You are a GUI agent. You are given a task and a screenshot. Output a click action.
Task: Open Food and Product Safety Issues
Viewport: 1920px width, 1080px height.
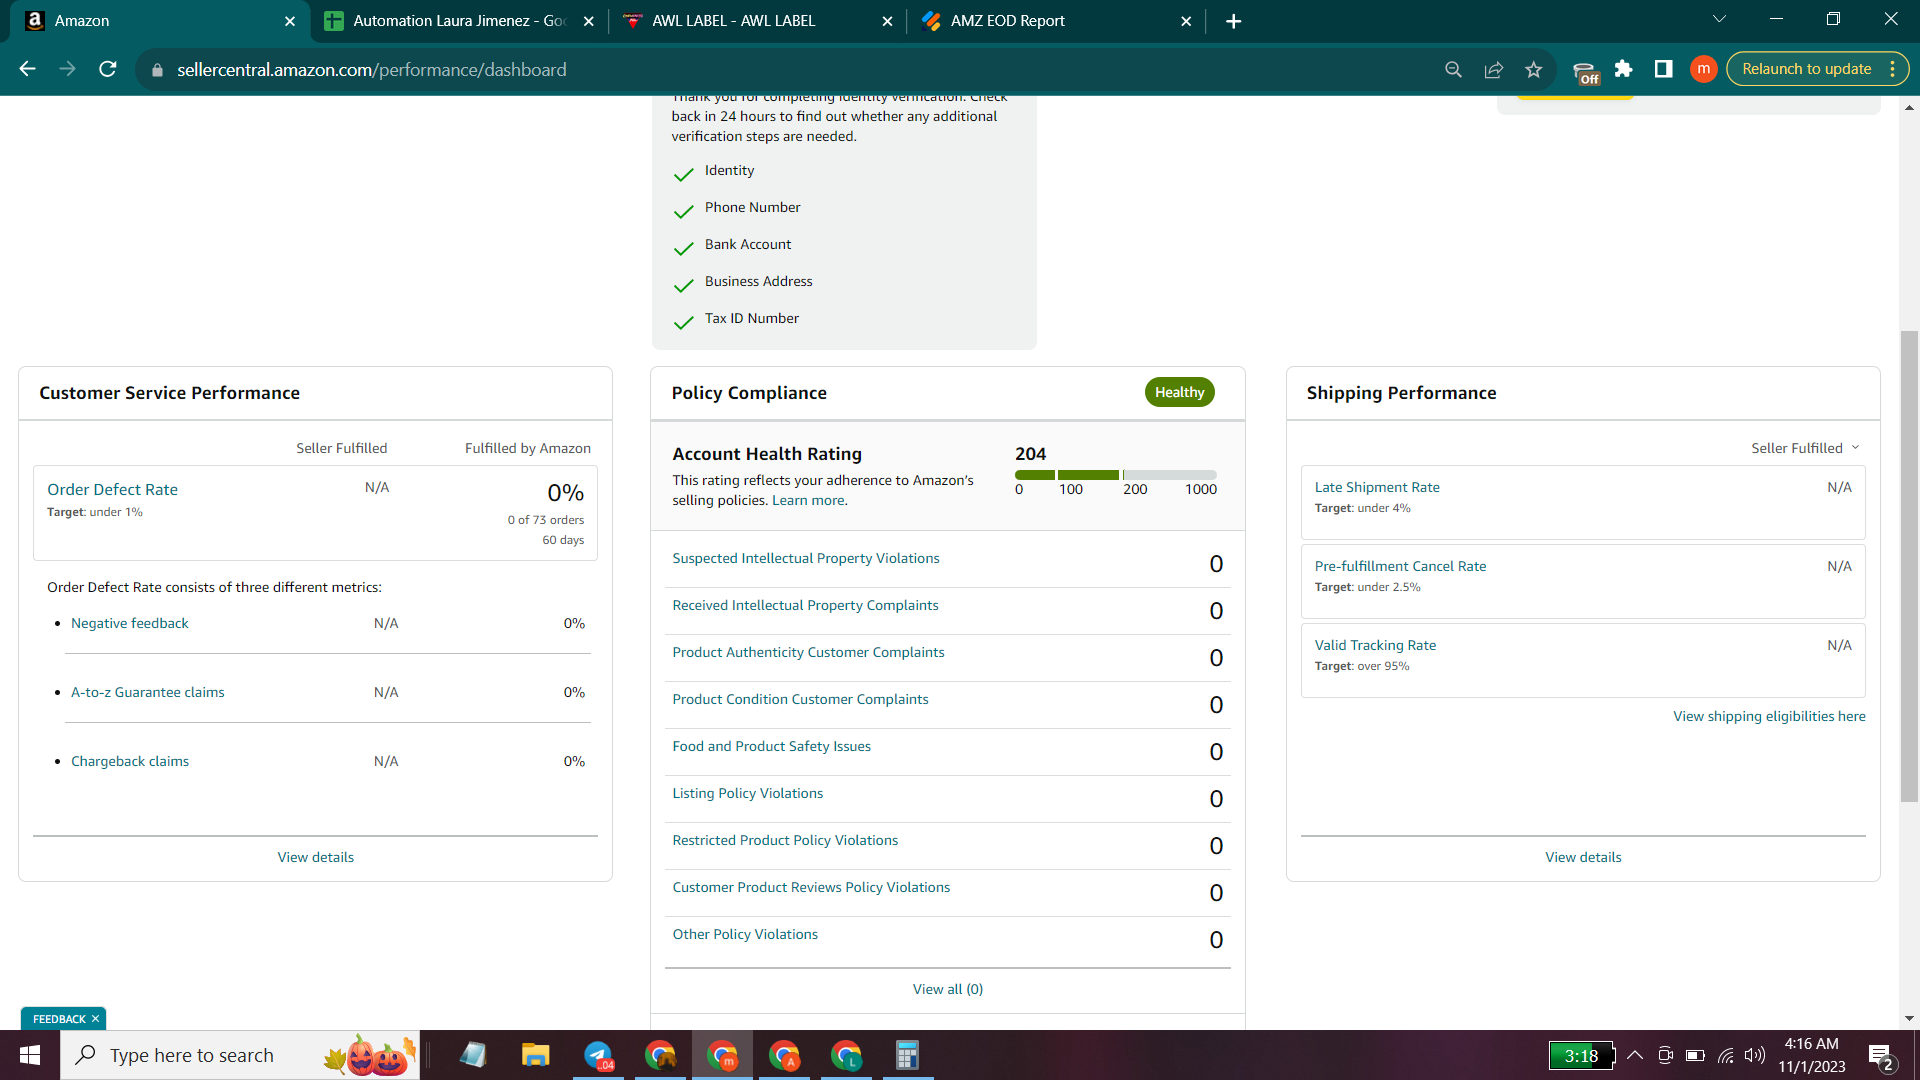click(x=771, y=746)
